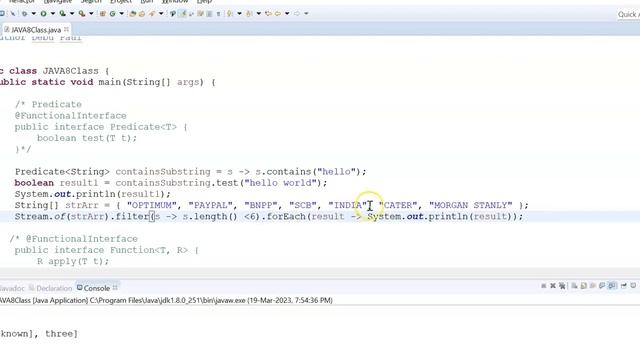Go to Previous Annotation icon
The width and height of the screenshot is (640, 360).
tap(249, 13)
